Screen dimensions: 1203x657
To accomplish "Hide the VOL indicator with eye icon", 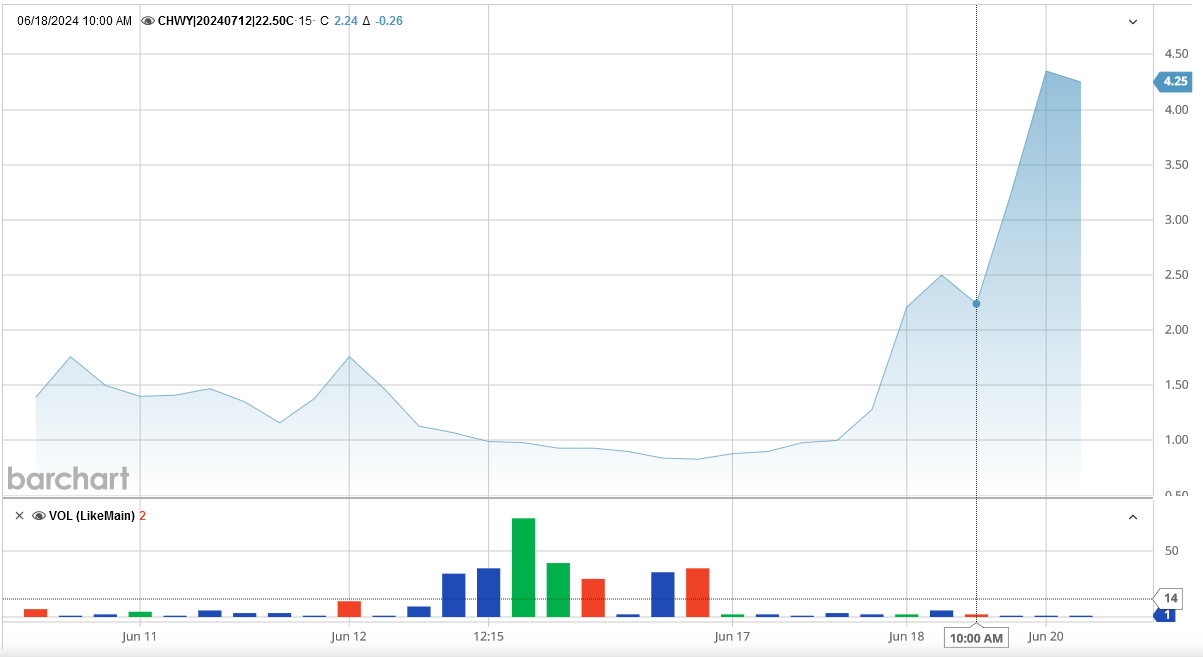I will (39, 516).
